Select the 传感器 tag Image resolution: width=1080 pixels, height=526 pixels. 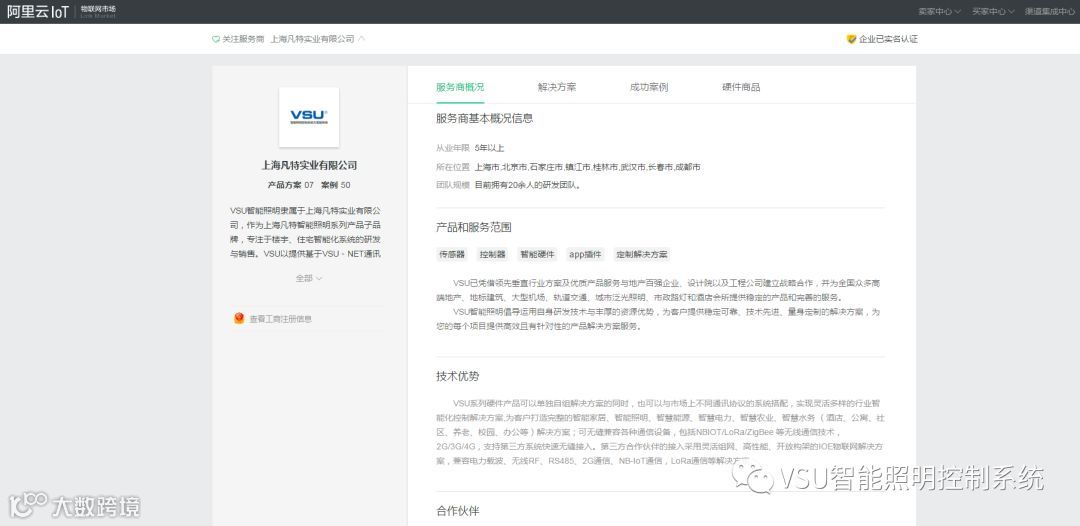[452, 254]
